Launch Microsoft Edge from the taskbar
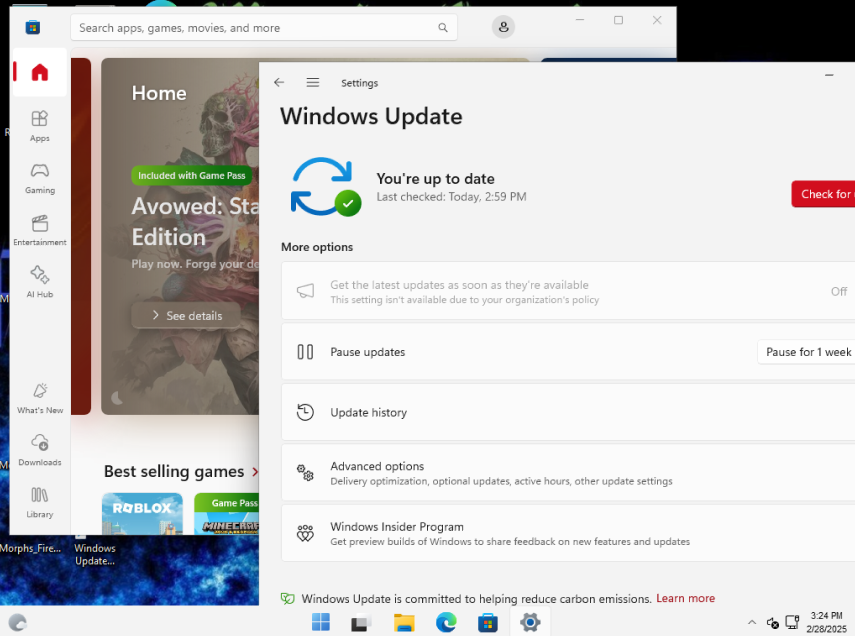Viewport: 855px width, 636px height. coord(446,622)
